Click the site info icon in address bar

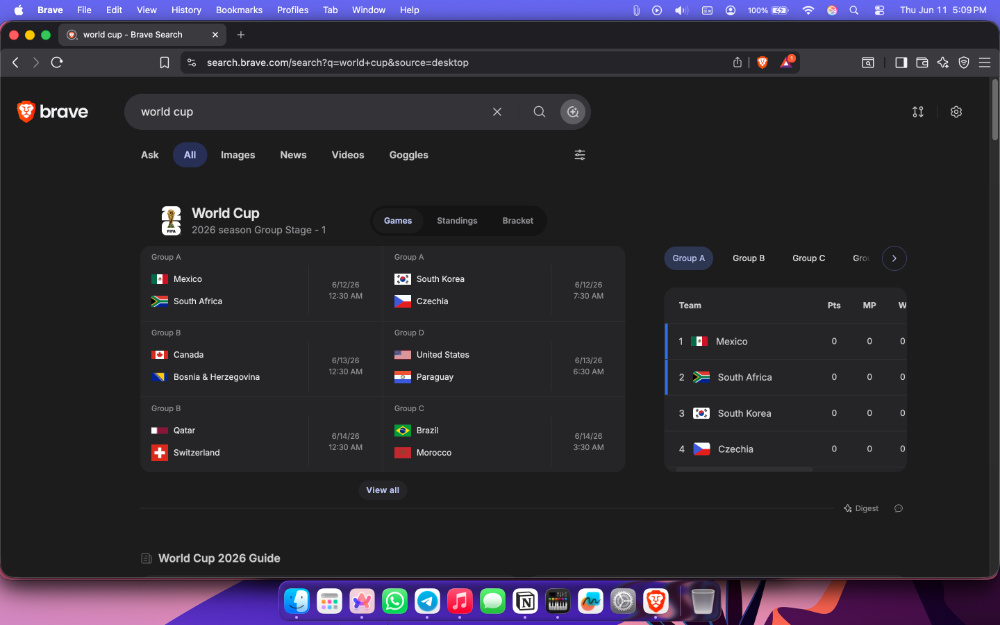[x=191, y=62]
